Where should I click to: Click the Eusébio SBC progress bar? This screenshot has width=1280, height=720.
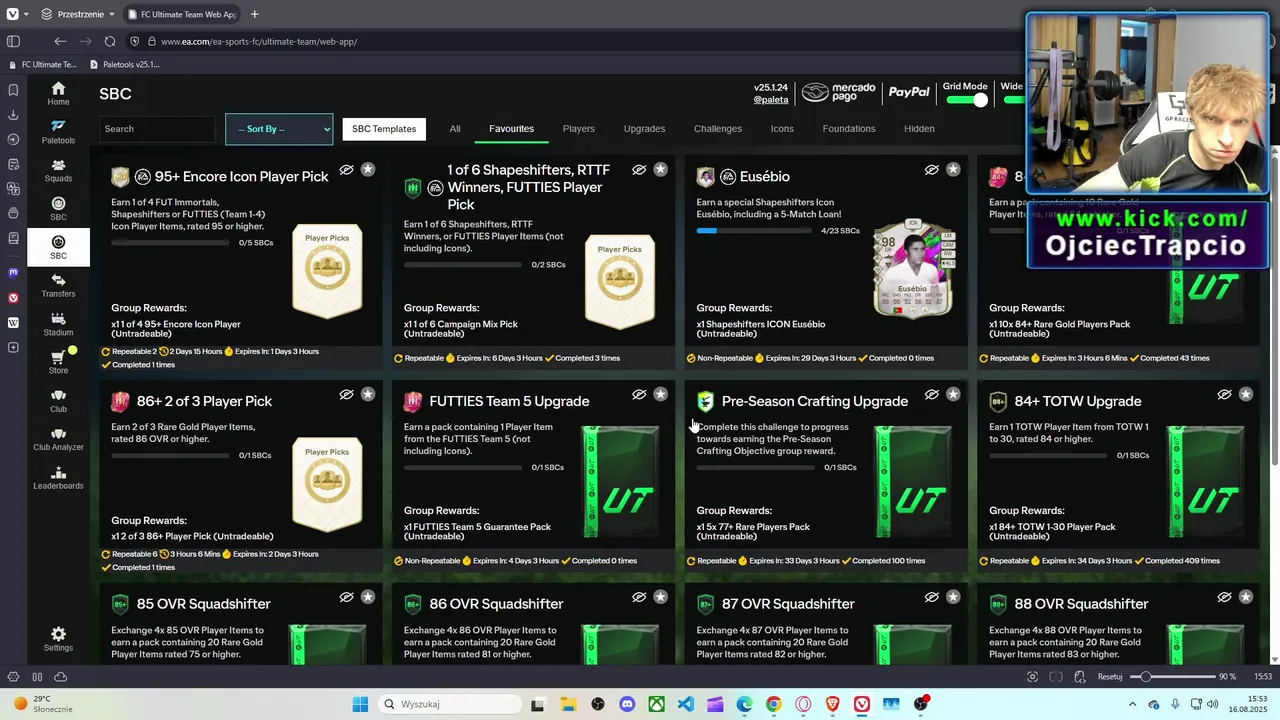click(x=754, y=231)
